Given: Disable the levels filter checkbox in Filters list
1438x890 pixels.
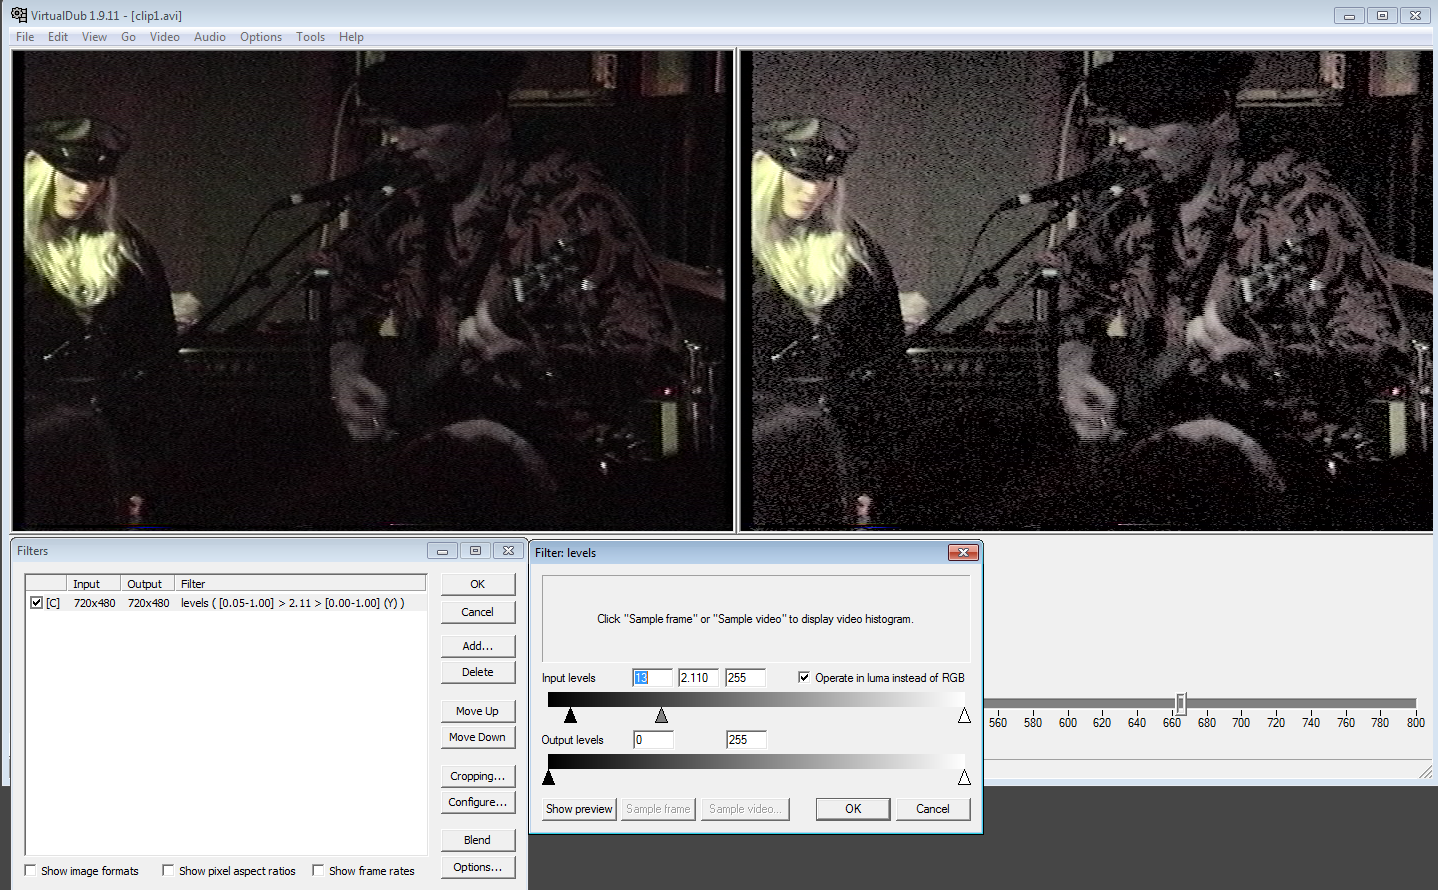Looking at the screenshot, I should 37,603.
